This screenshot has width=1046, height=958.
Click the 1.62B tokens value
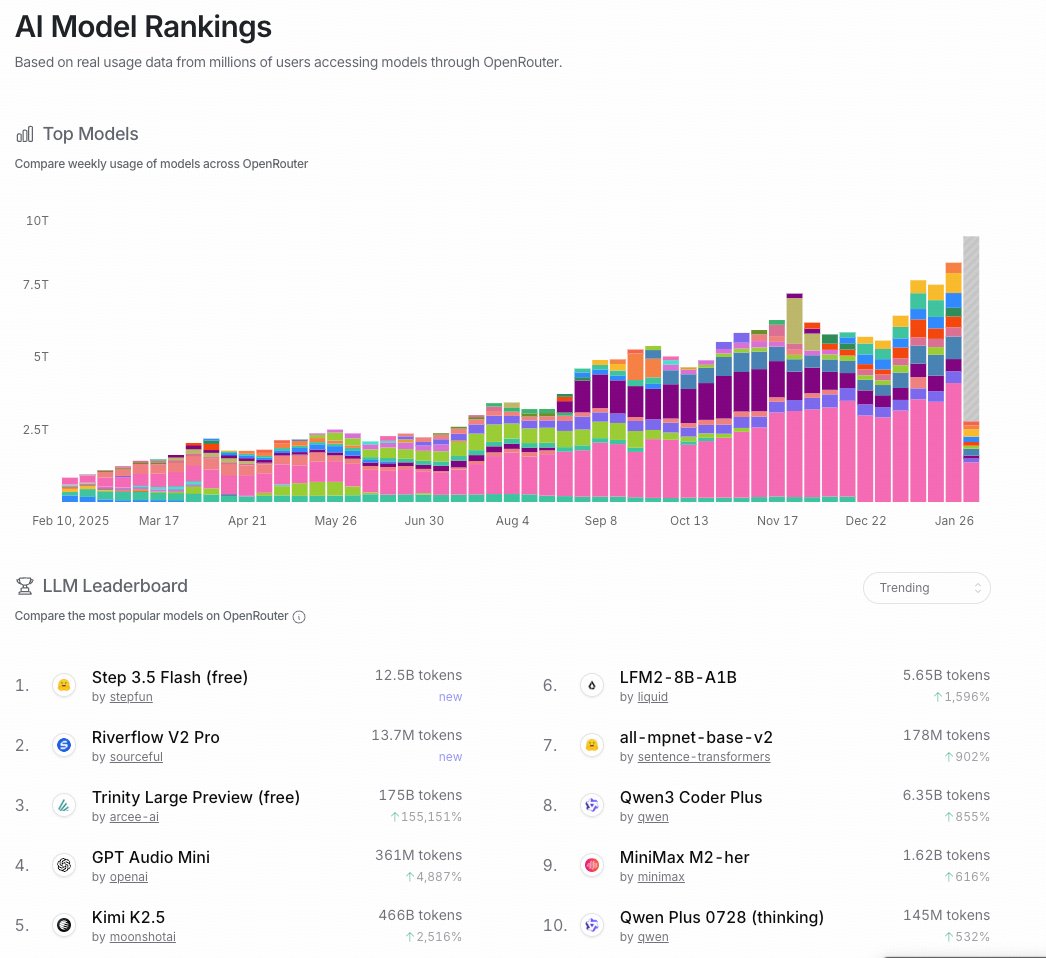click(946, 855)
